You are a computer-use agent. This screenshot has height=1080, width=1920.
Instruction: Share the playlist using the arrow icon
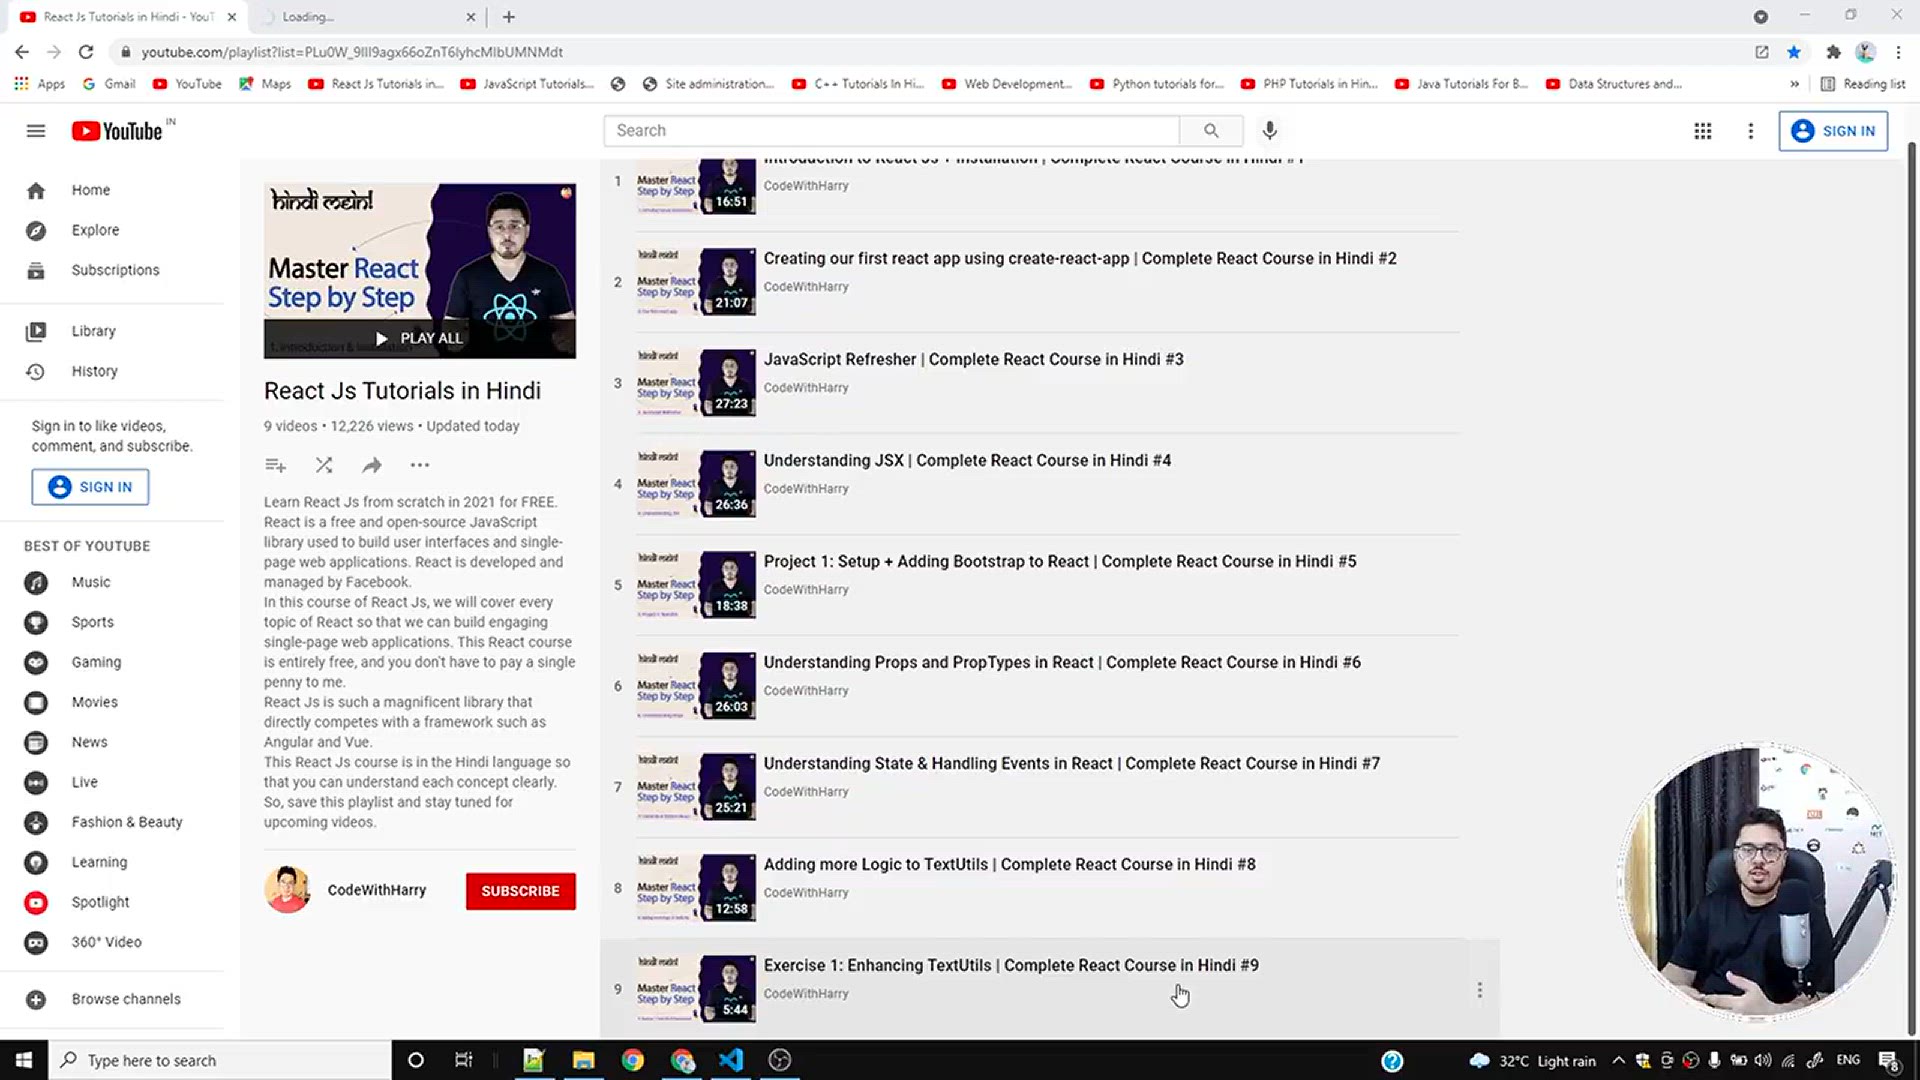click(x=372, y=465)
